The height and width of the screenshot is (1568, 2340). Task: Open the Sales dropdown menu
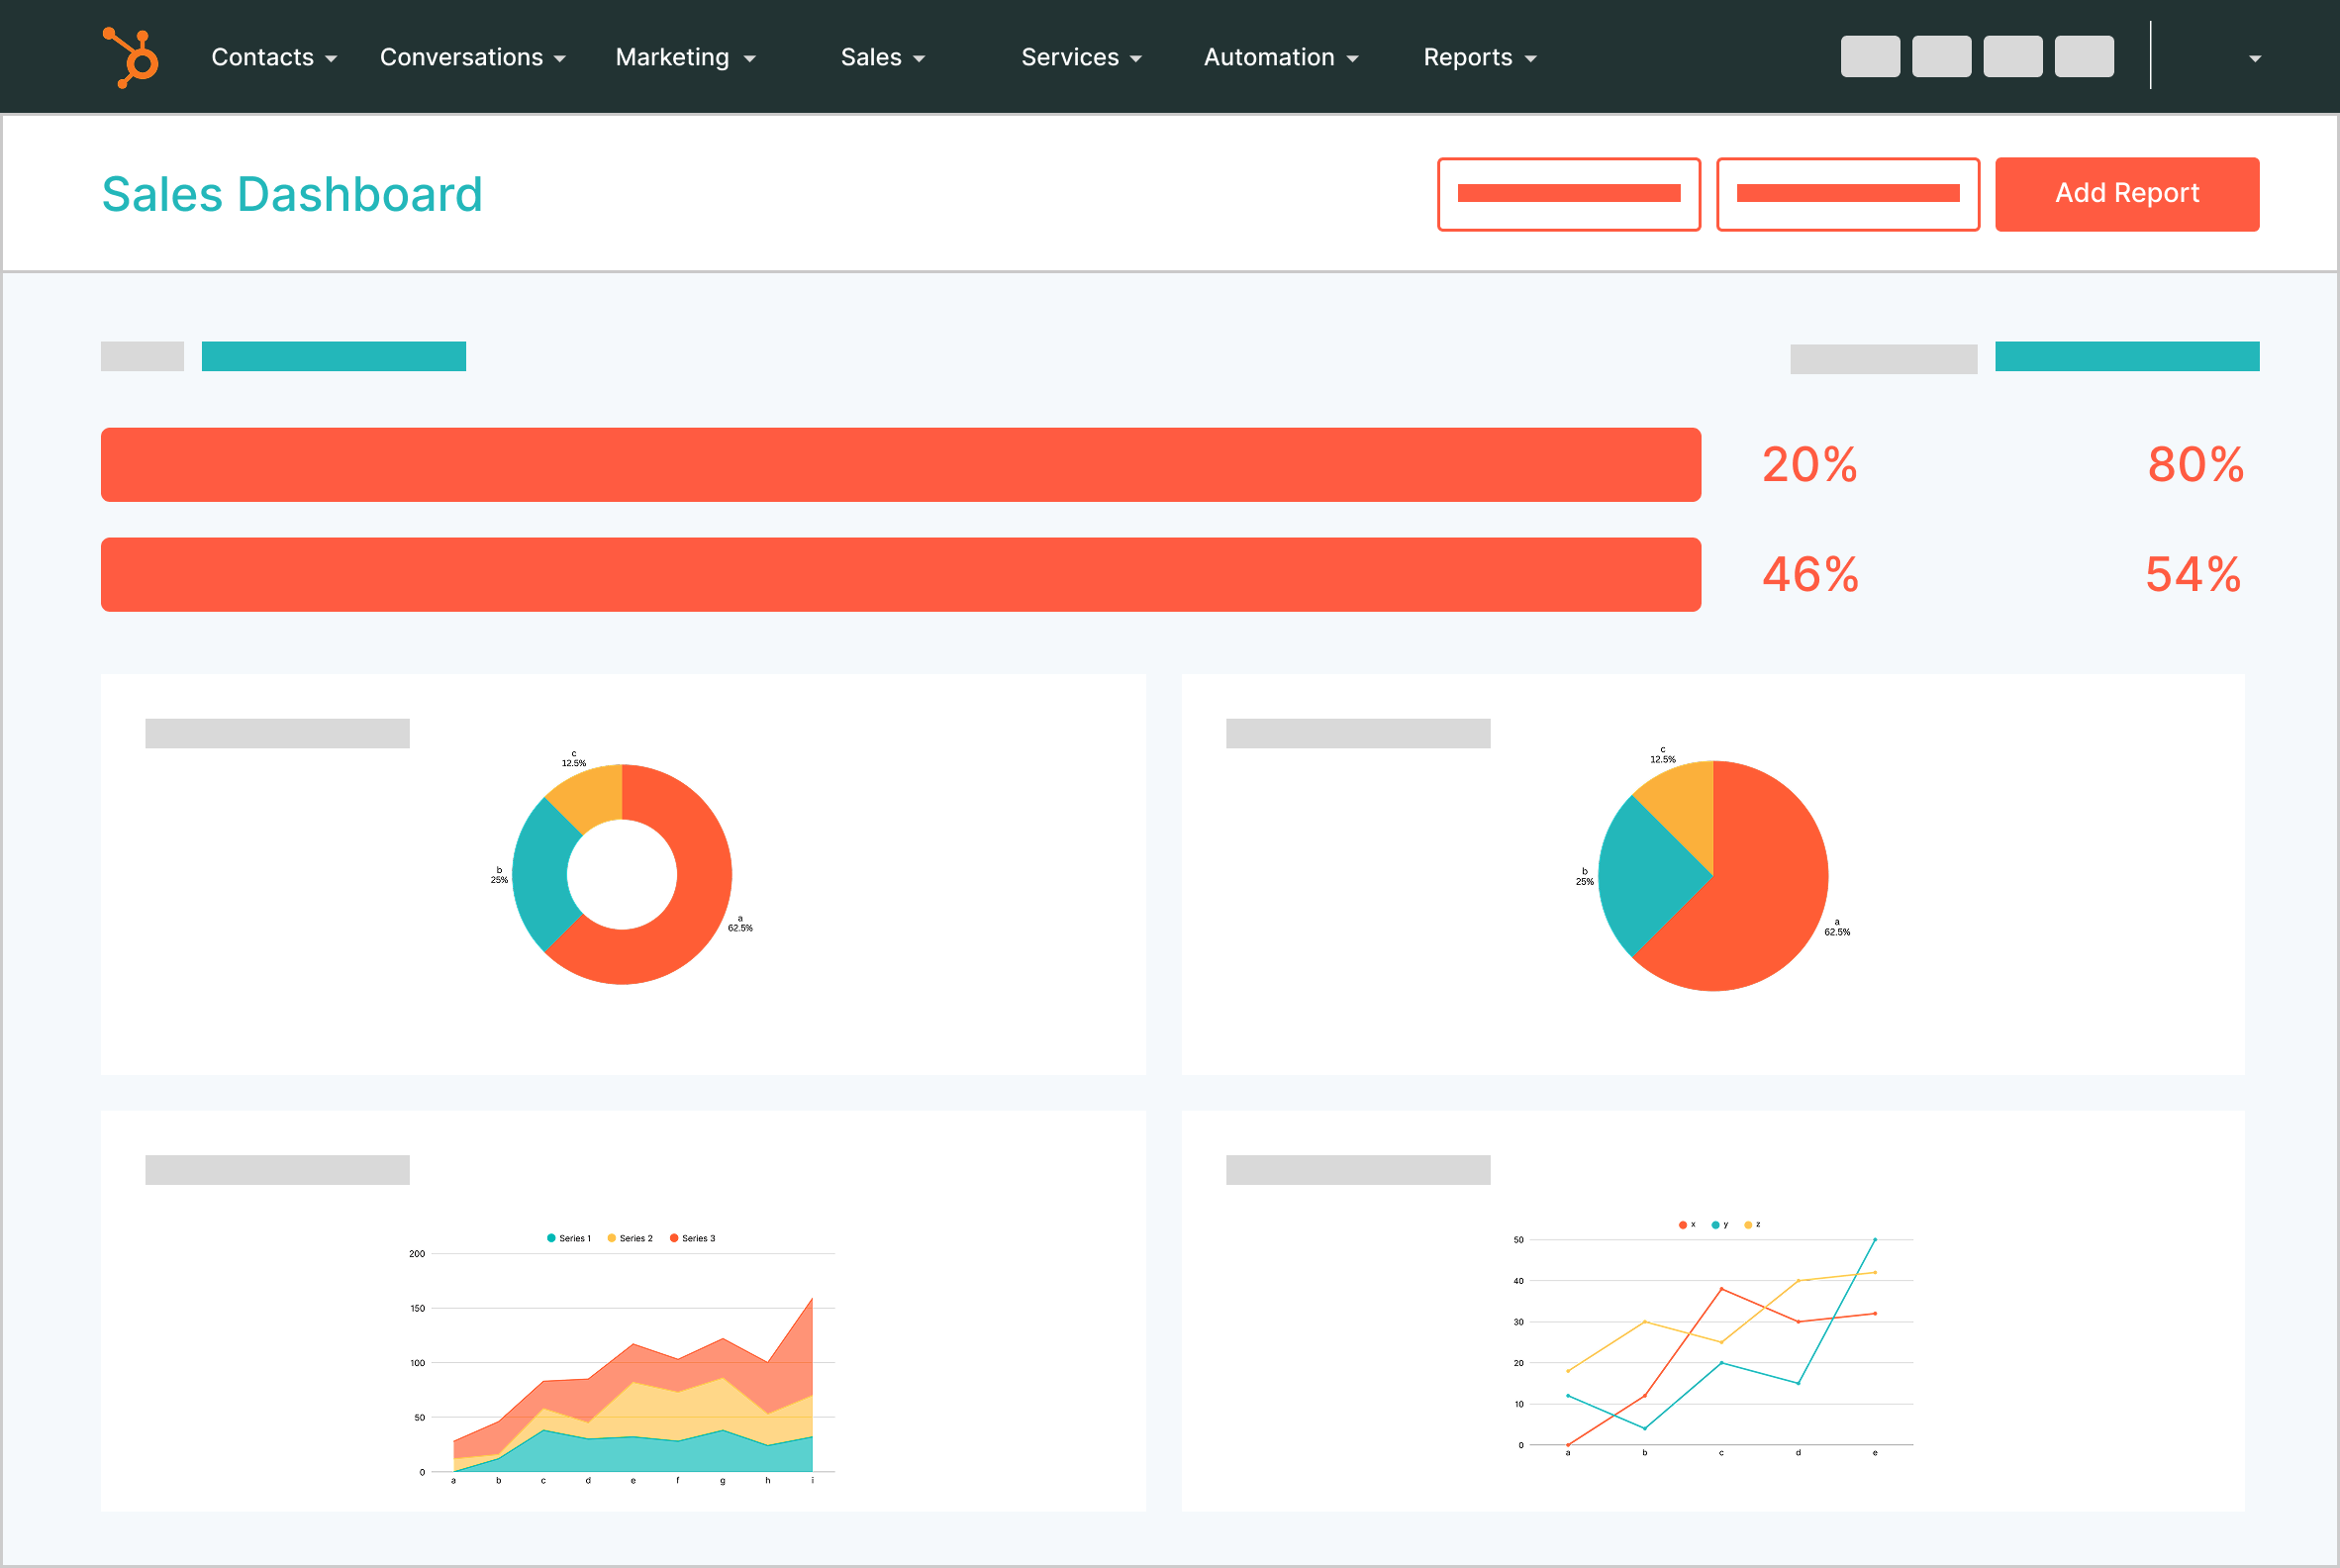pos(882,57)
